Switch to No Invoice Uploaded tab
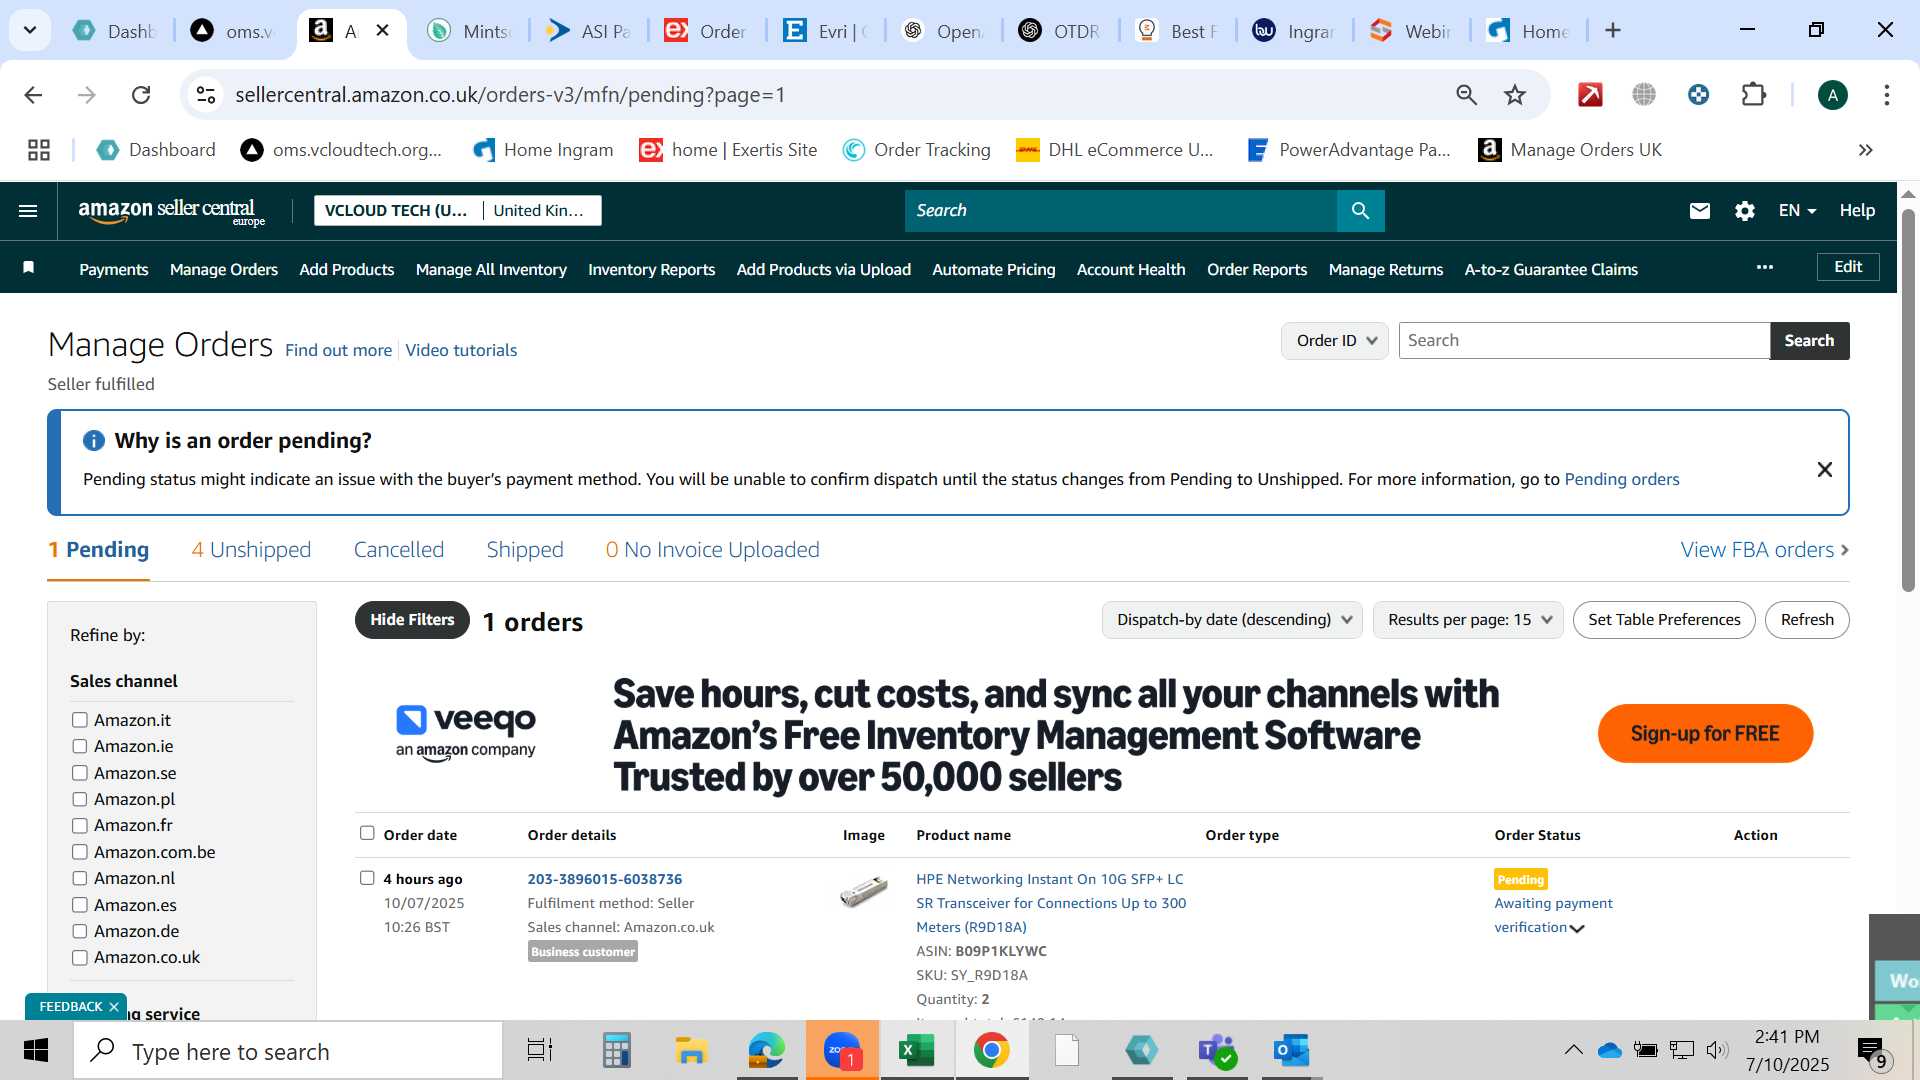The image size is (1920, 1080). (712, 550)
